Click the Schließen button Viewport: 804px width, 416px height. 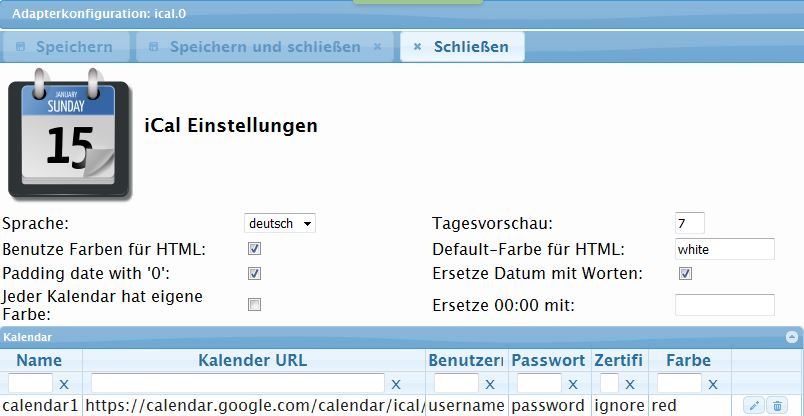pyautogui.click(x=462, y=47)
